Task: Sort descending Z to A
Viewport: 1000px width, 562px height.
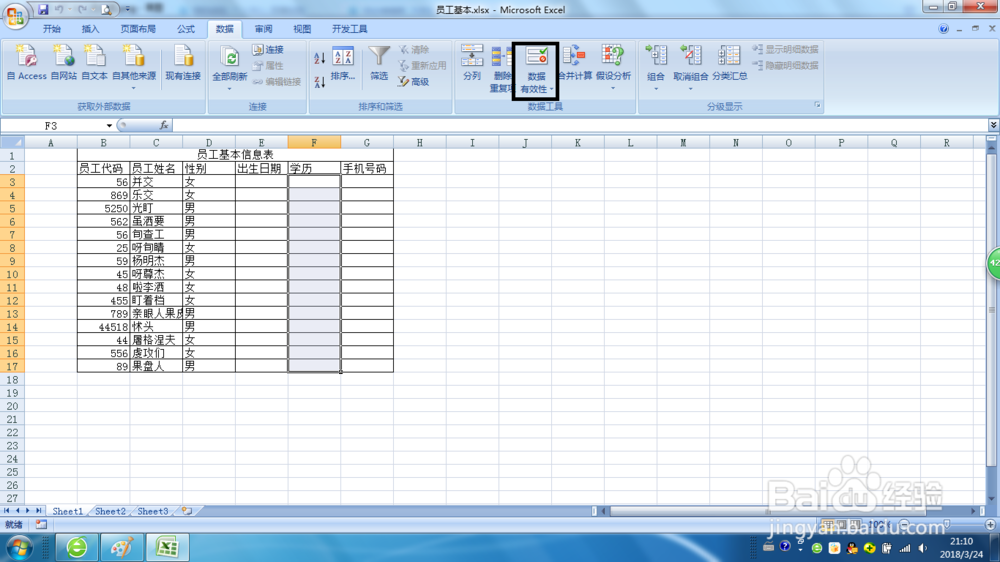Action: [x=320, y=81]
